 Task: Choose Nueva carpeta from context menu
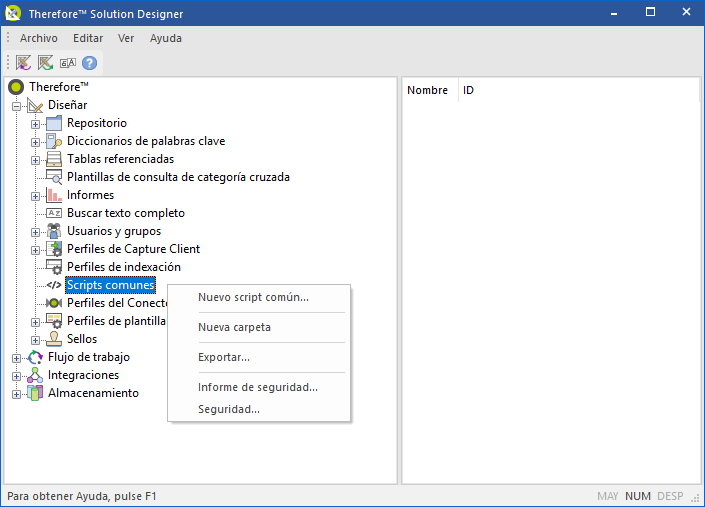click(x=259, y=327)
